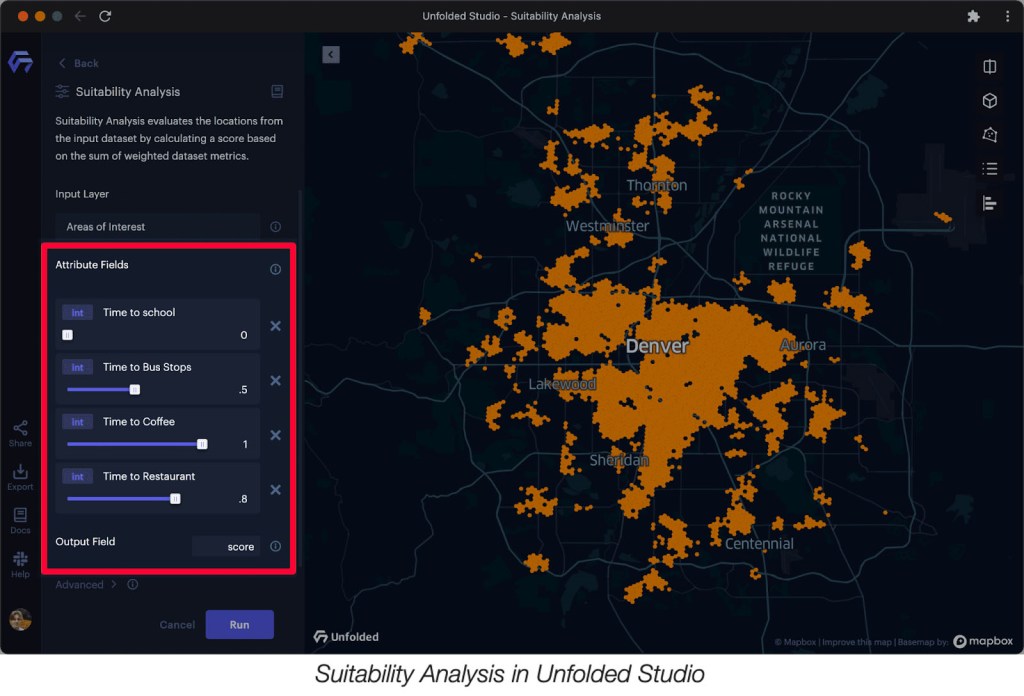Click the Time to Restaurant slider handle
The height and width of the screenshot is (696, 1024).
[175, 499]
